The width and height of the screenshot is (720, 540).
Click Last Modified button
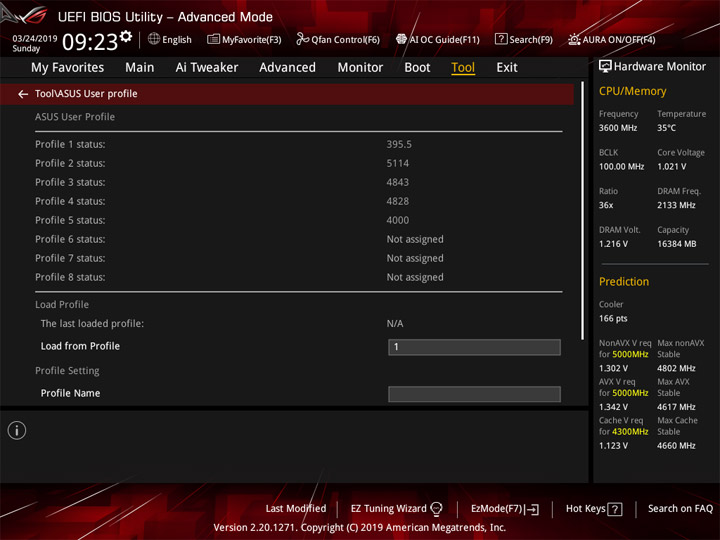[x=296, y=509]
